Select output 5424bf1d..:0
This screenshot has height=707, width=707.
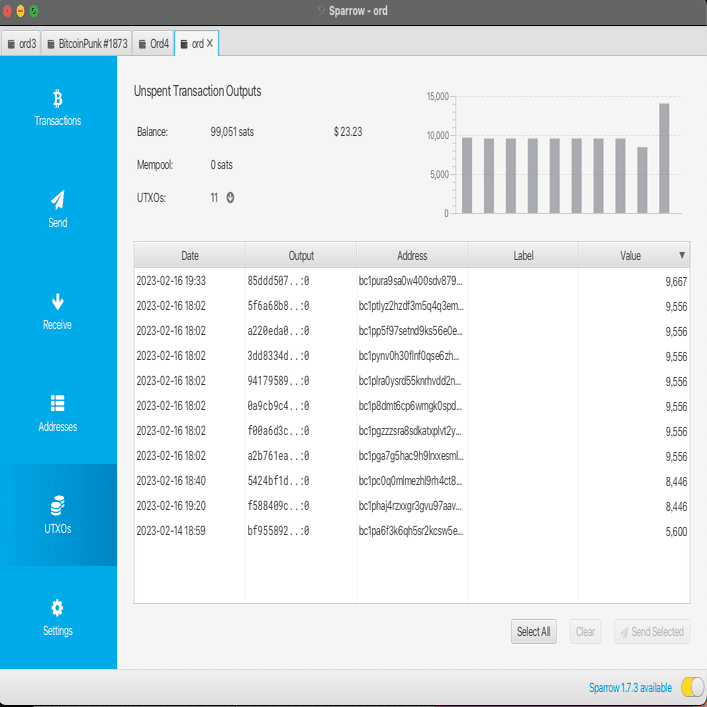pyautogui.click(x=278, y=481)
